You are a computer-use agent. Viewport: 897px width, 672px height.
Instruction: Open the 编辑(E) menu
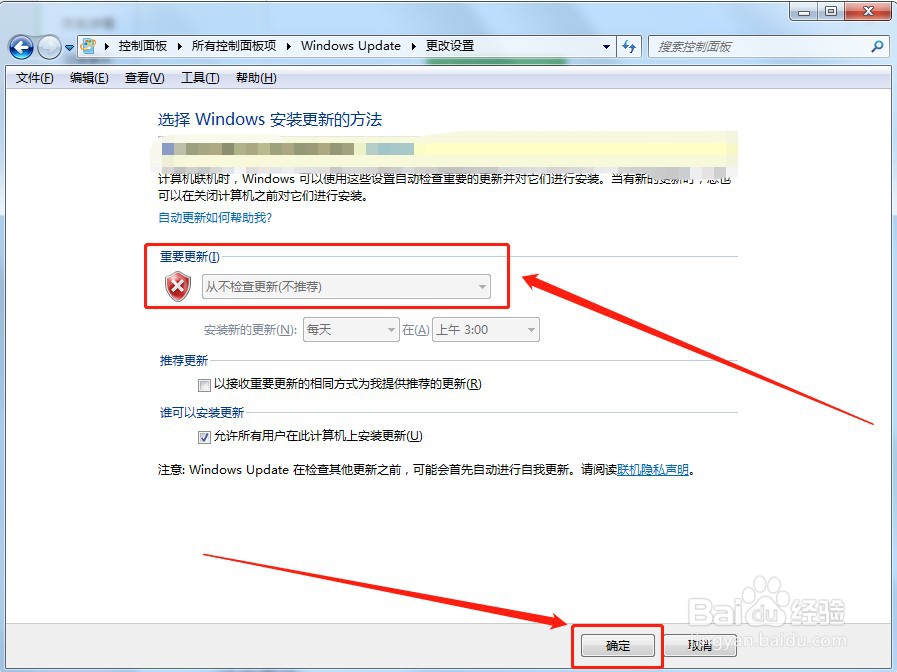89,78
